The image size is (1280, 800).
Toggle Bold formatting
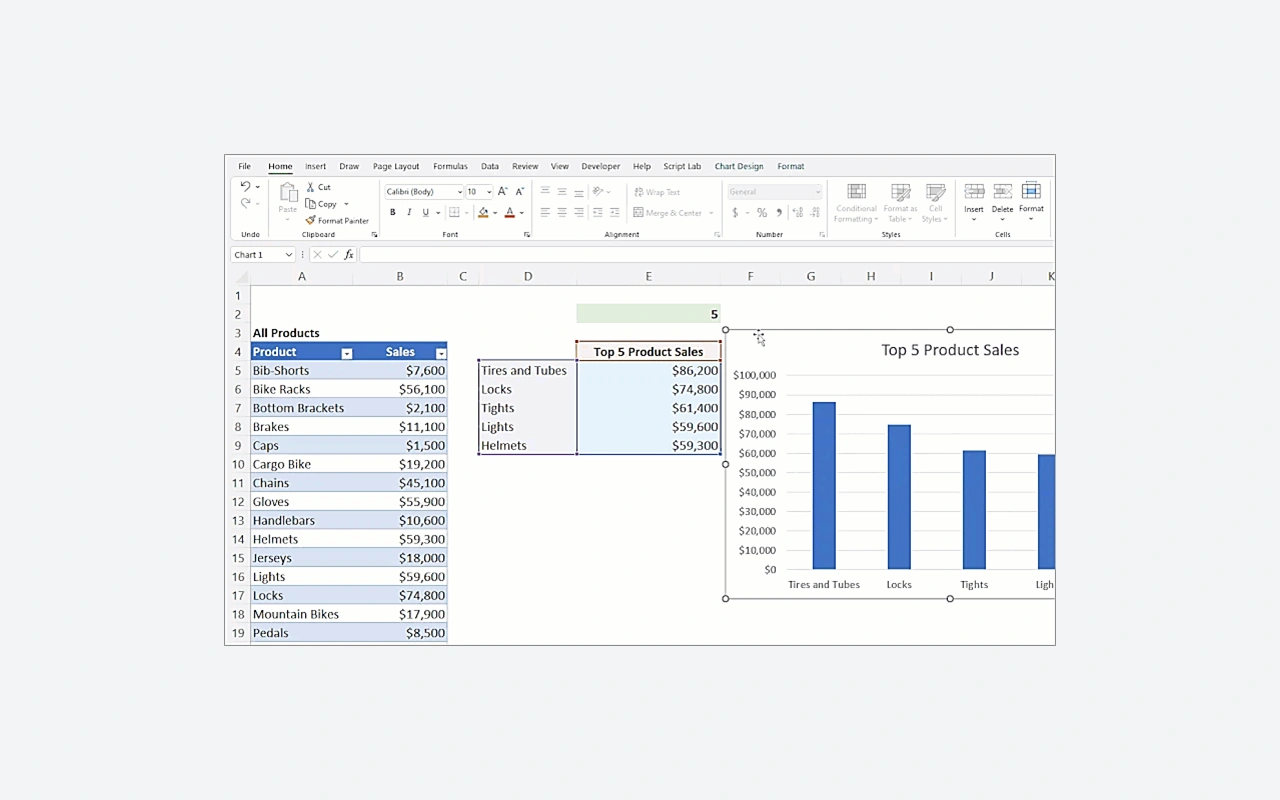[393, 212]
